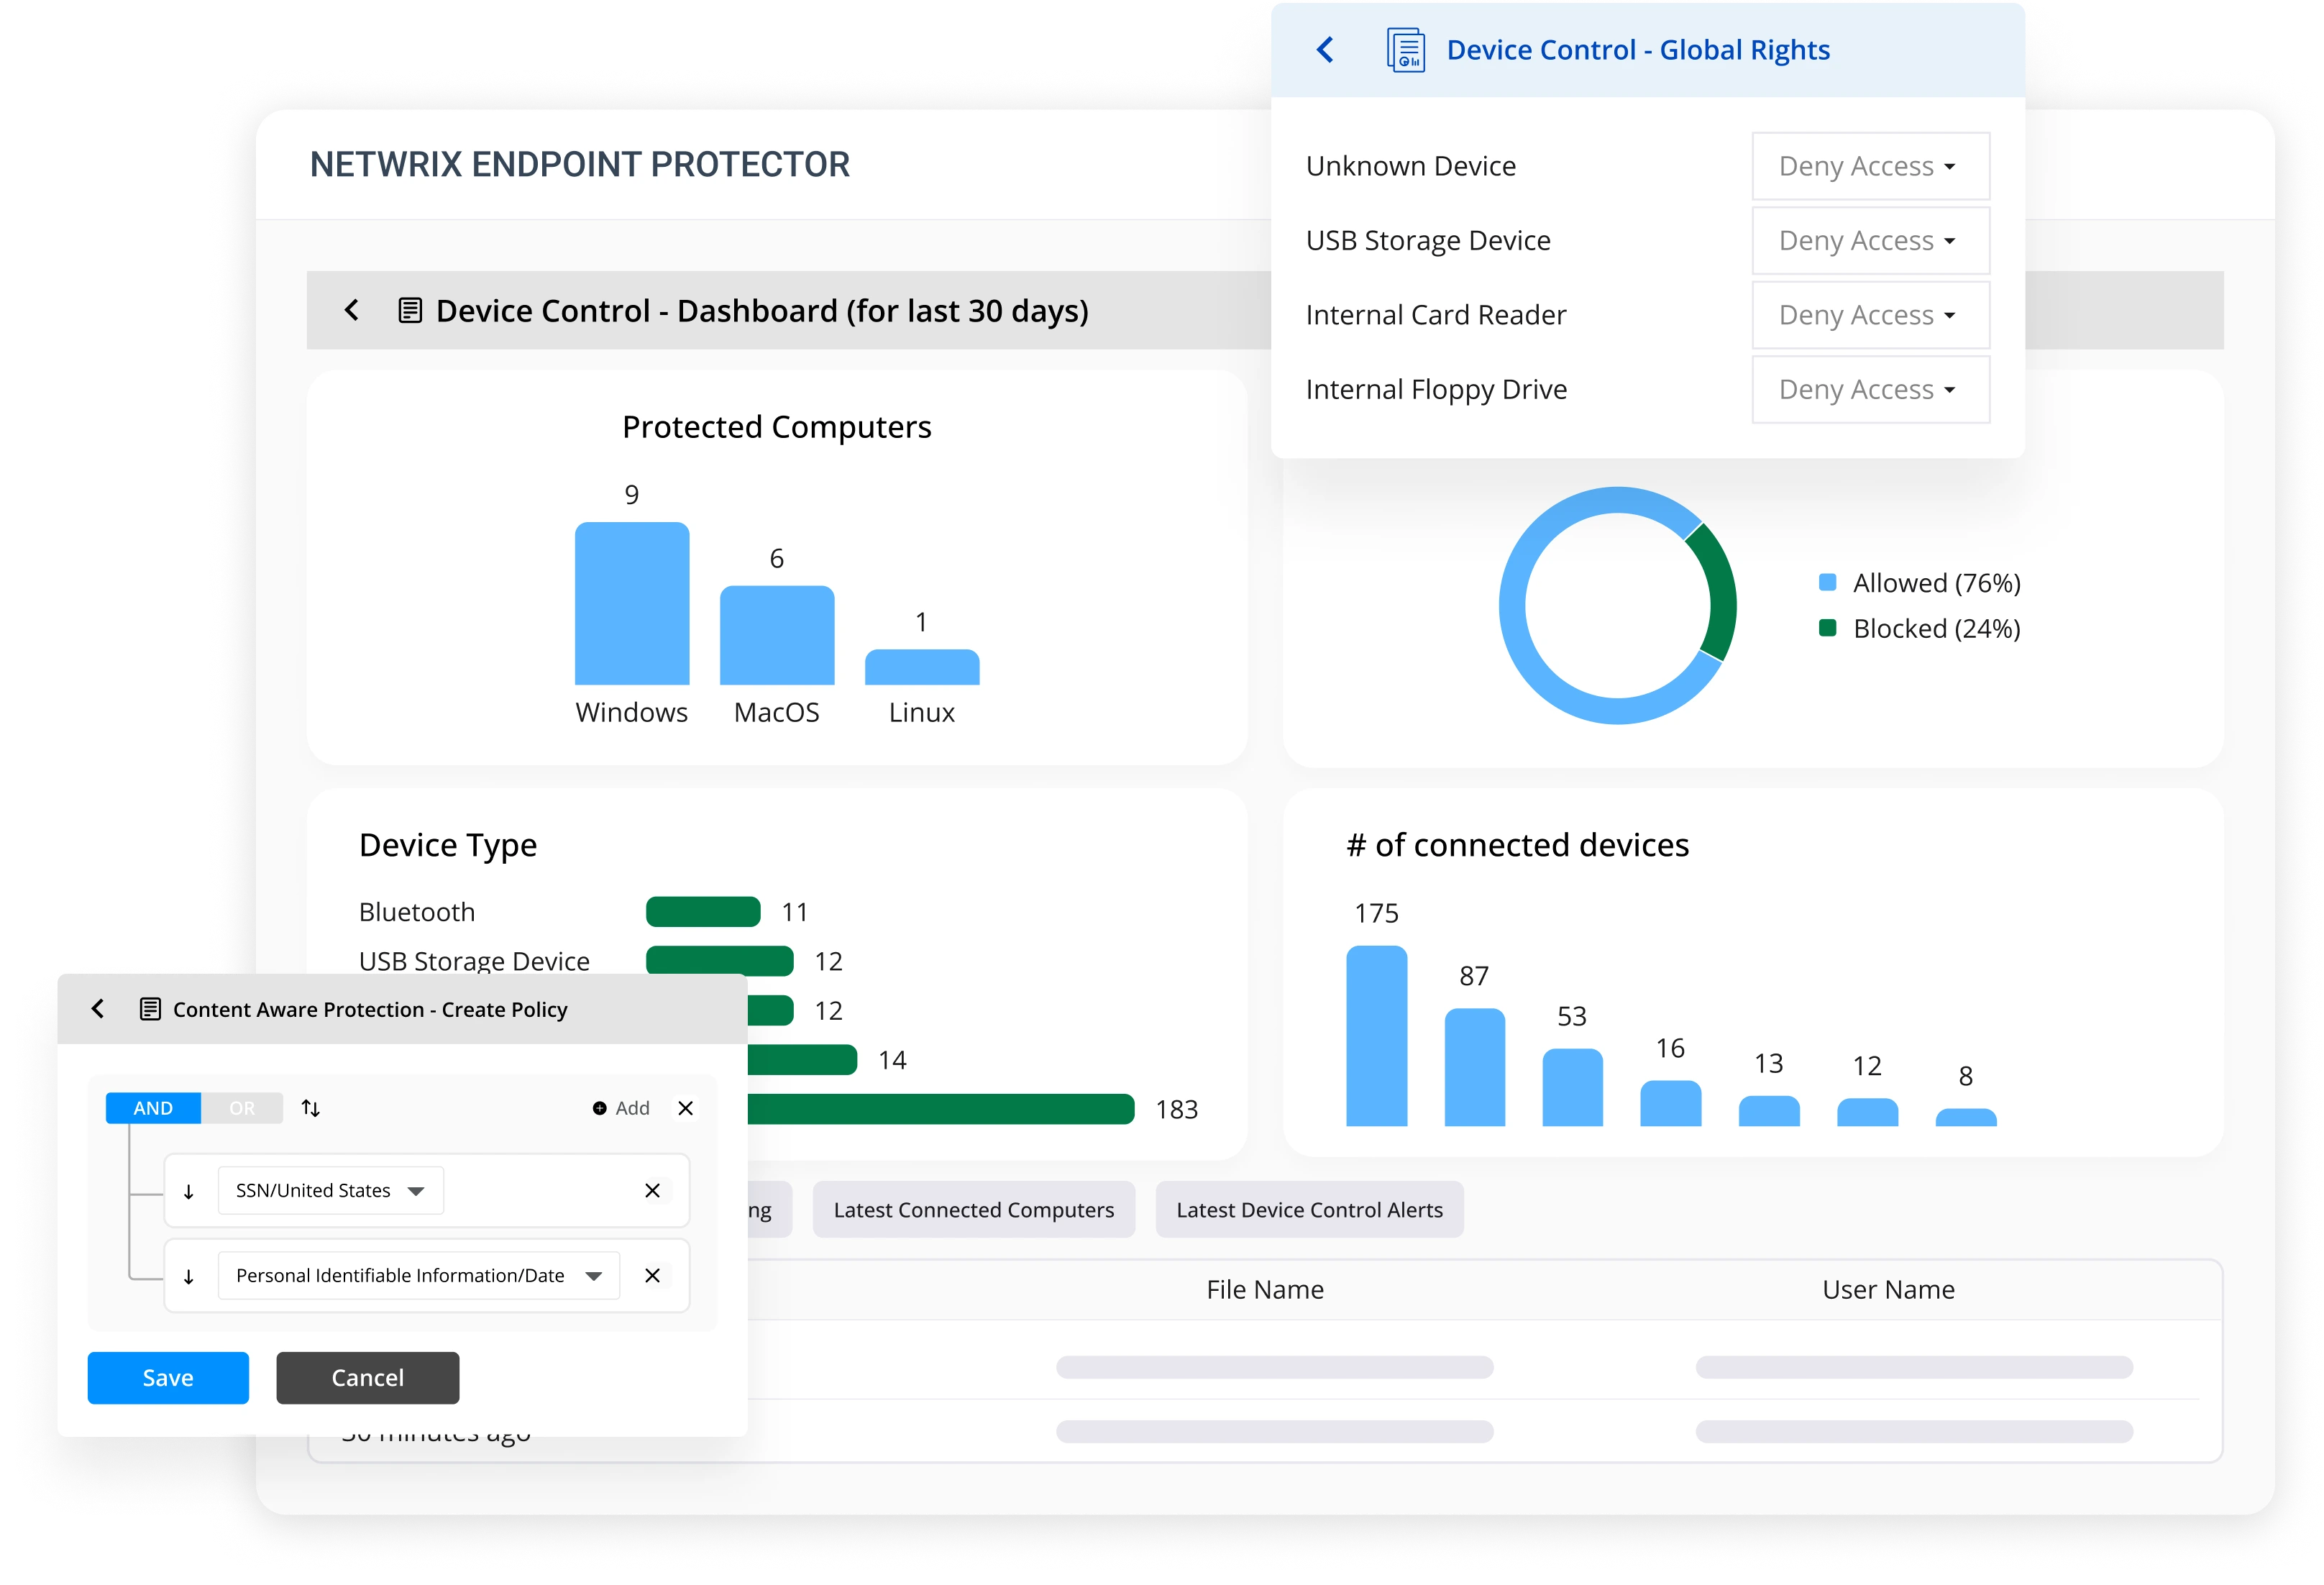Remove the SSN/United States condition

pyautogui.click(x=653, y=1190)
